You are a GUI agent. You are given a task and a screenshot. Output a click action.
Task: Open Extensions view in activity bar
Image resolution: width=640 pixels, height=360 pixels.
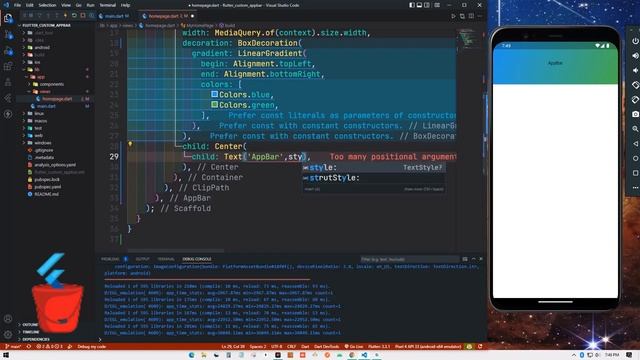pyautogui.click(x=8, y=67)
